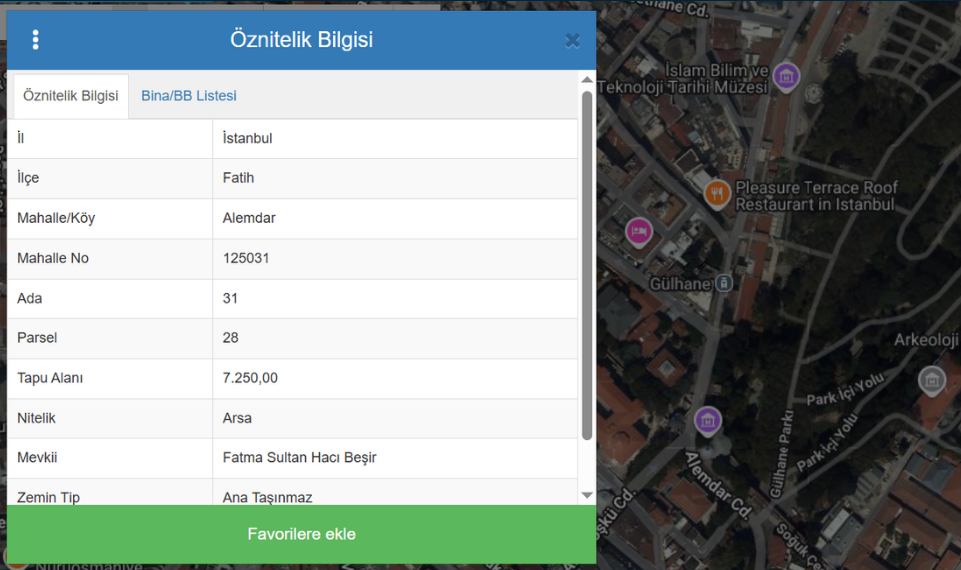The width and height of the screenshot is (961, 570).
Task: Select the Gülhane tram station icon
Action: [x=723, y=284]
